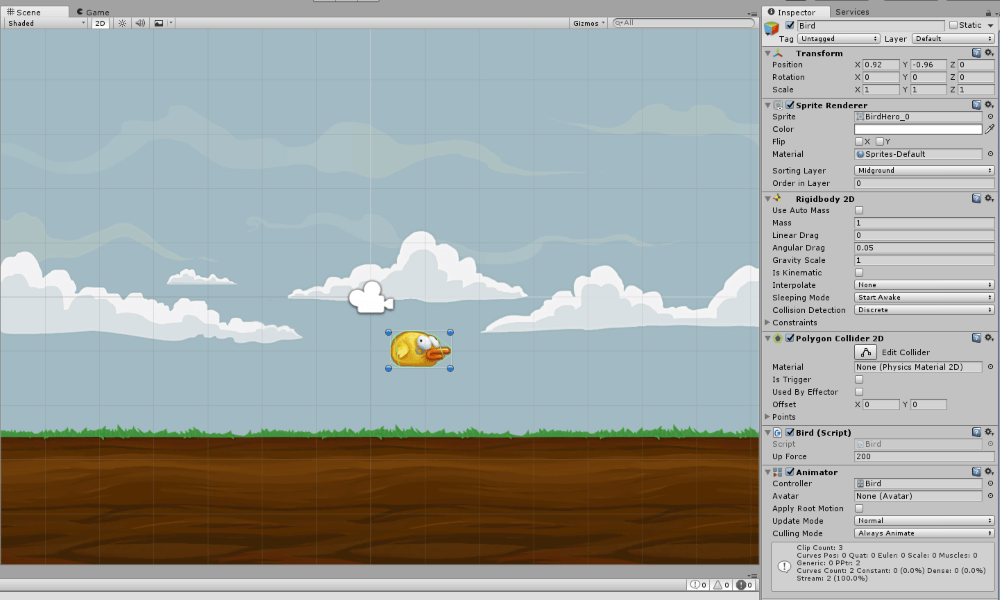This screenshot has height=600, width=1000.
Task: Open the Animator component gear menu
Action: pyautogui.click(x=989, y=472)
